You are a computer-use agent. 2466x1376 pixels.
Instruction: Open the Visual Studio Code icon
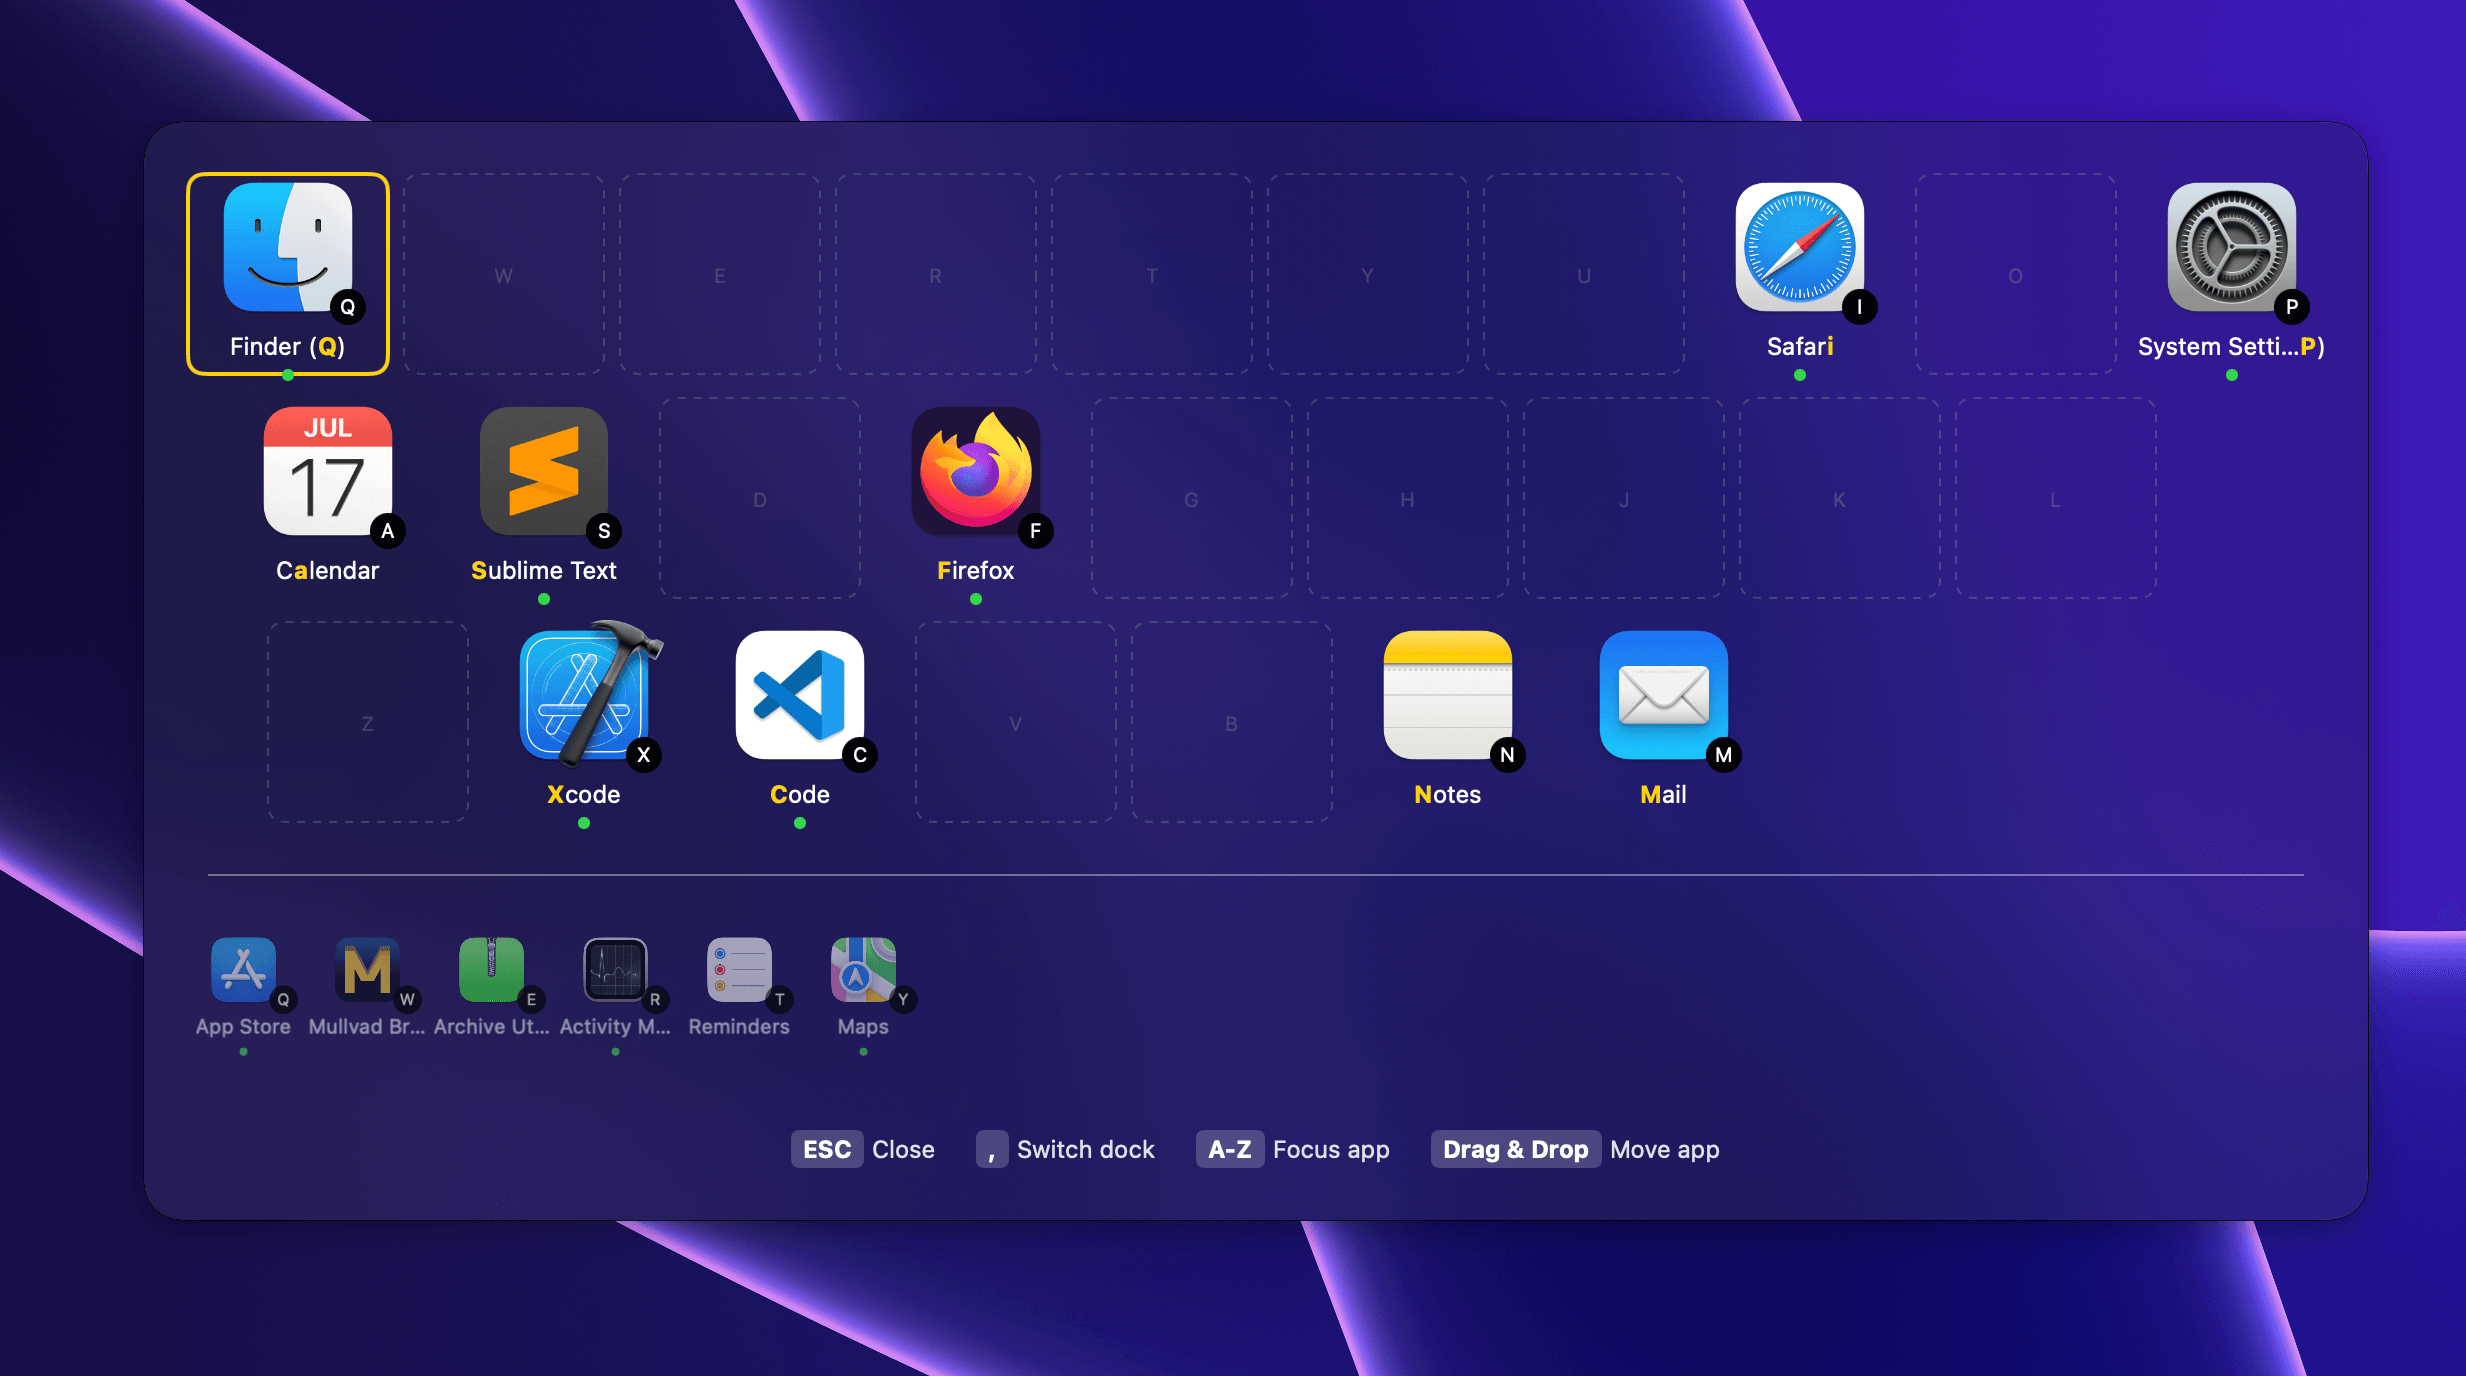(x=800, y=695)
